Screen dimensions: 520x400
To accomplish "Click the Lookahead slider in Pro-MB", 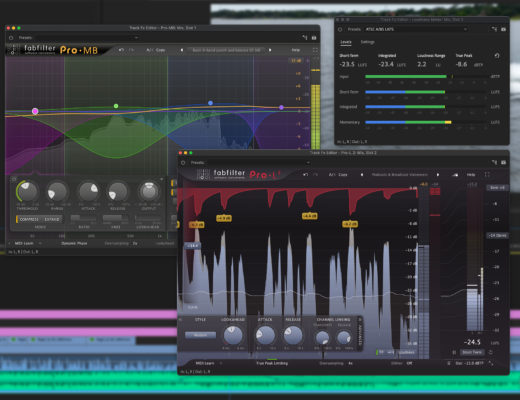I will coord(148,218).
